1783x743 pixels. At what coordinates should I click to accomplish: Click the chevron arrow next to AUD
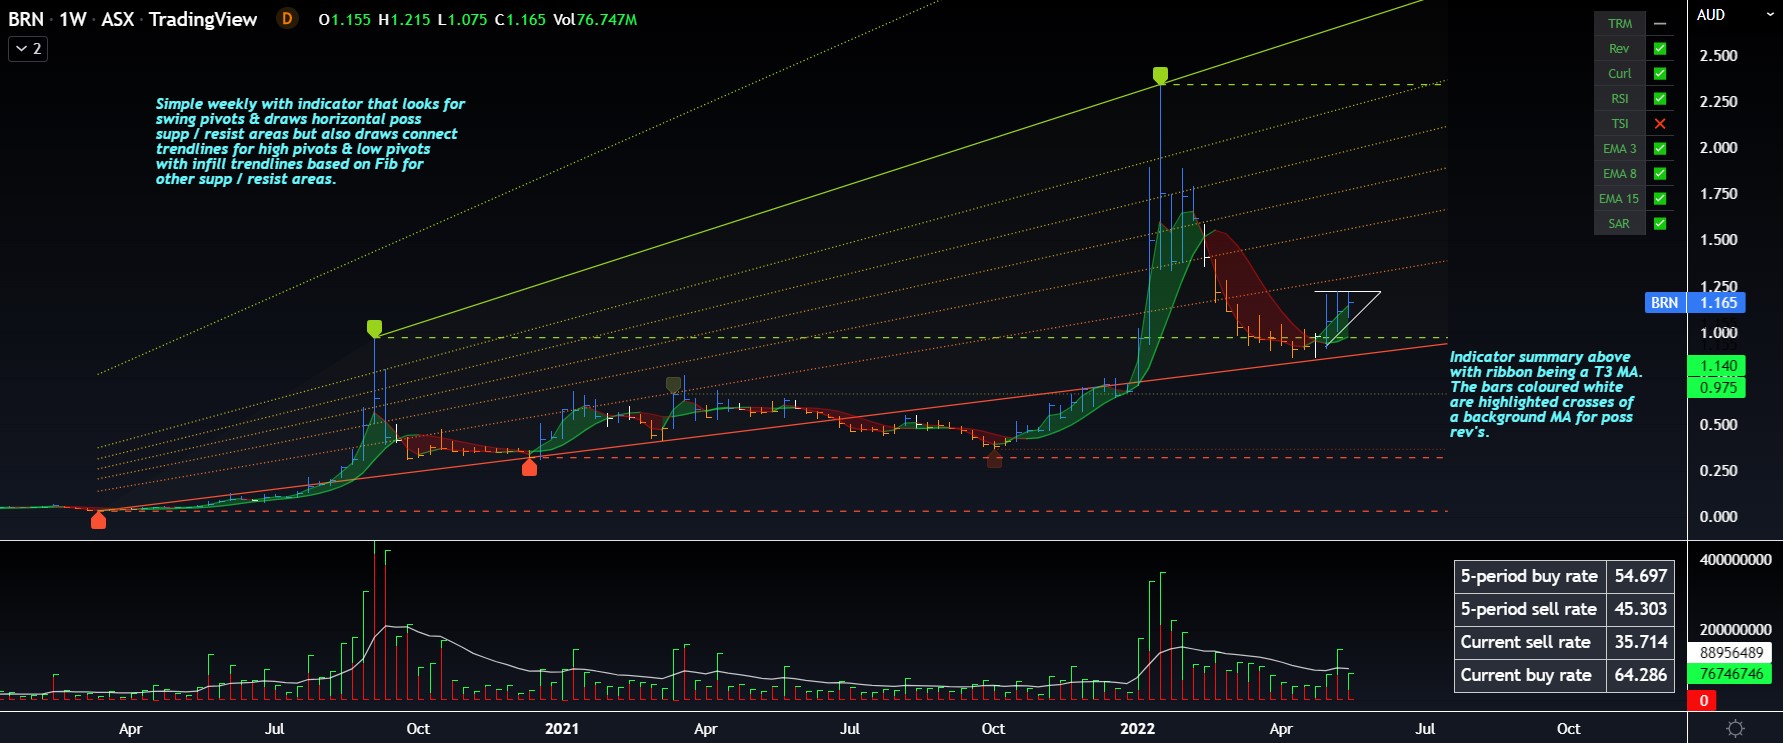1764,16
